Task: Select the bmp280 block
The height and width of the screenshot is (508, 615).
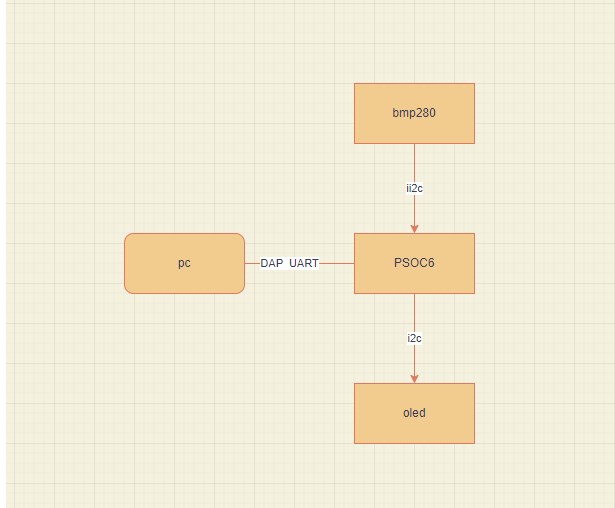Action: click(414, 113)
